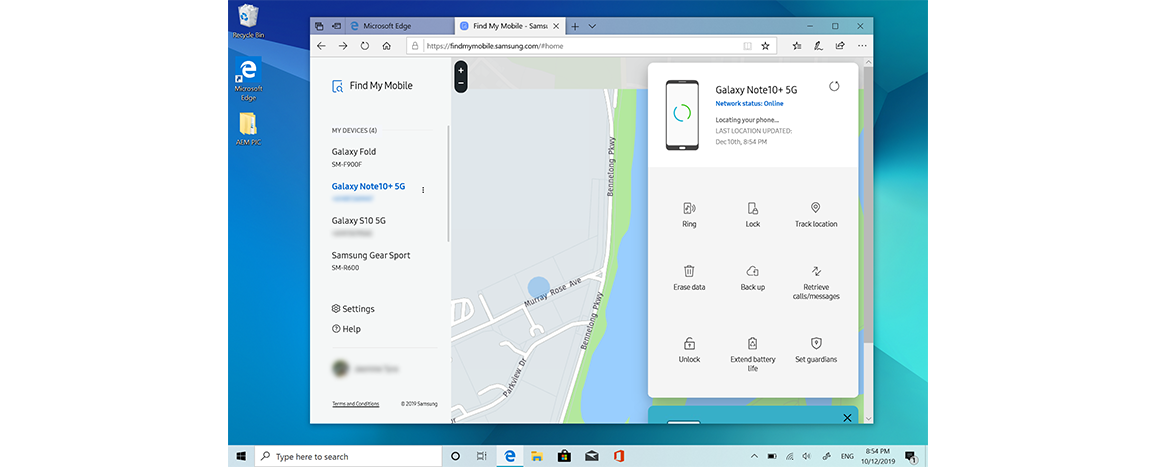Open Edge favorites hub
Screen dimensions: 1156x467
coord(797,46)
